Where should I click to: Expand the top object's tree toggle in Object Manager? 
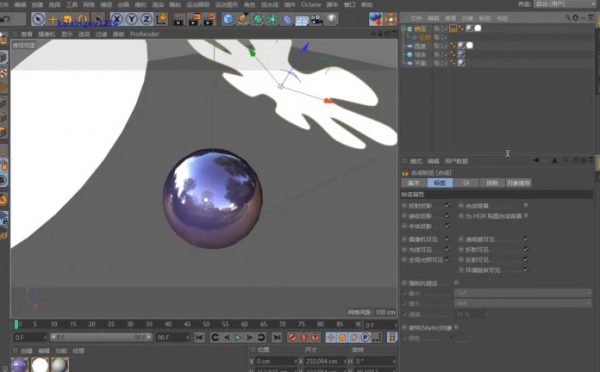click(x=403, y=28)
